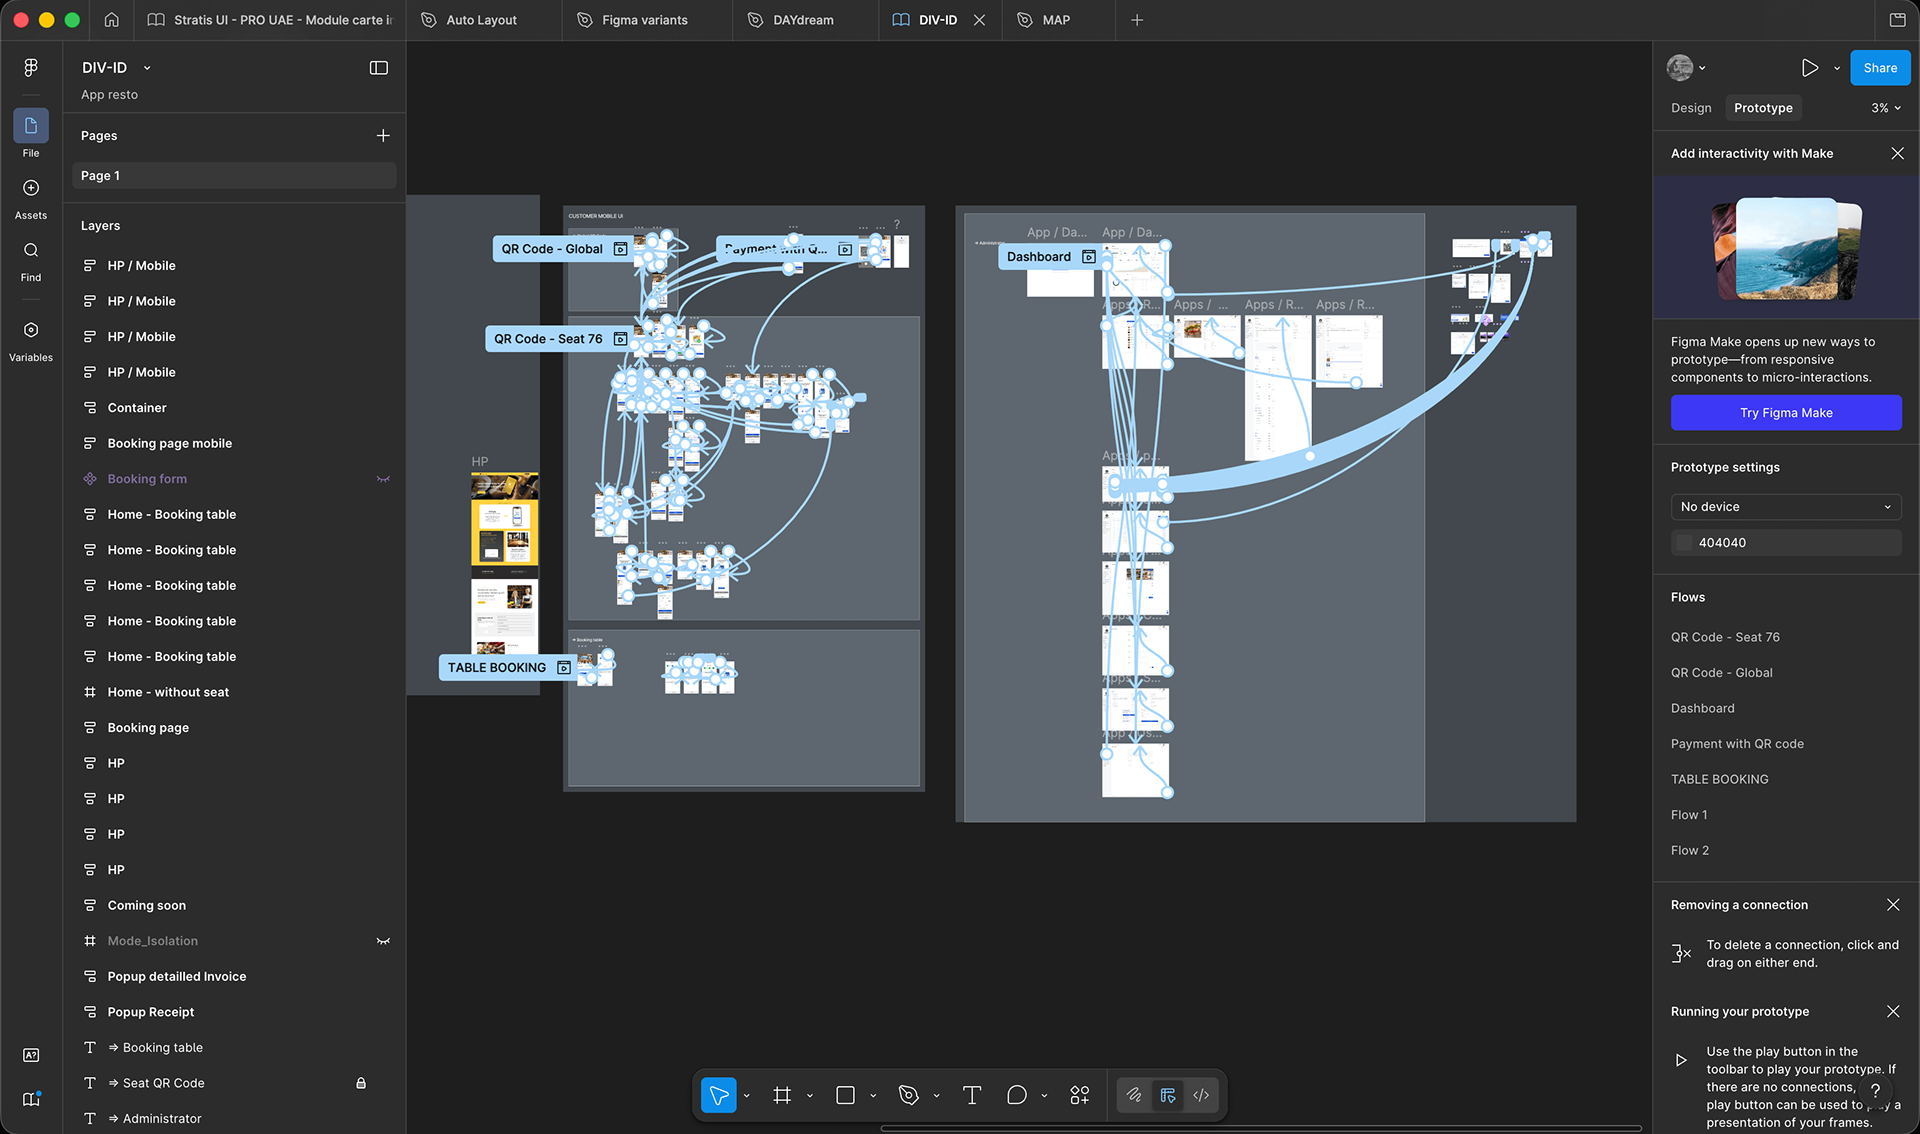Show the hidden Mode_Isolation layer

click(x=383, y=941)
